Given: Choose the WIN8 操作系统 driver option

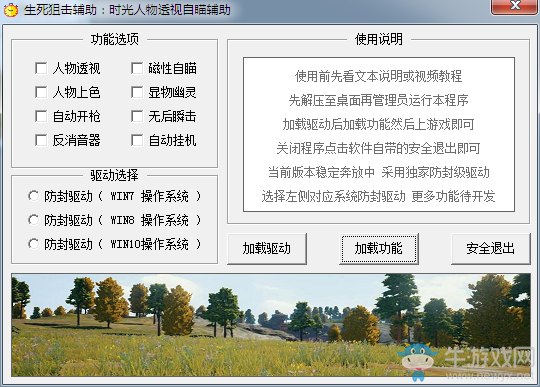Looking at the screenshot, I should click(x=33, y=220).
